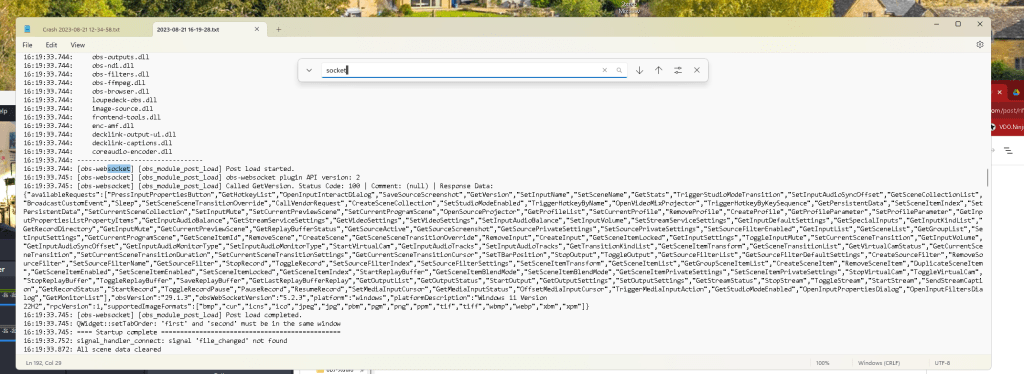Click 'Post load started.' log line
Screen dimensions: 1024x374
click(x=159, y=168)
